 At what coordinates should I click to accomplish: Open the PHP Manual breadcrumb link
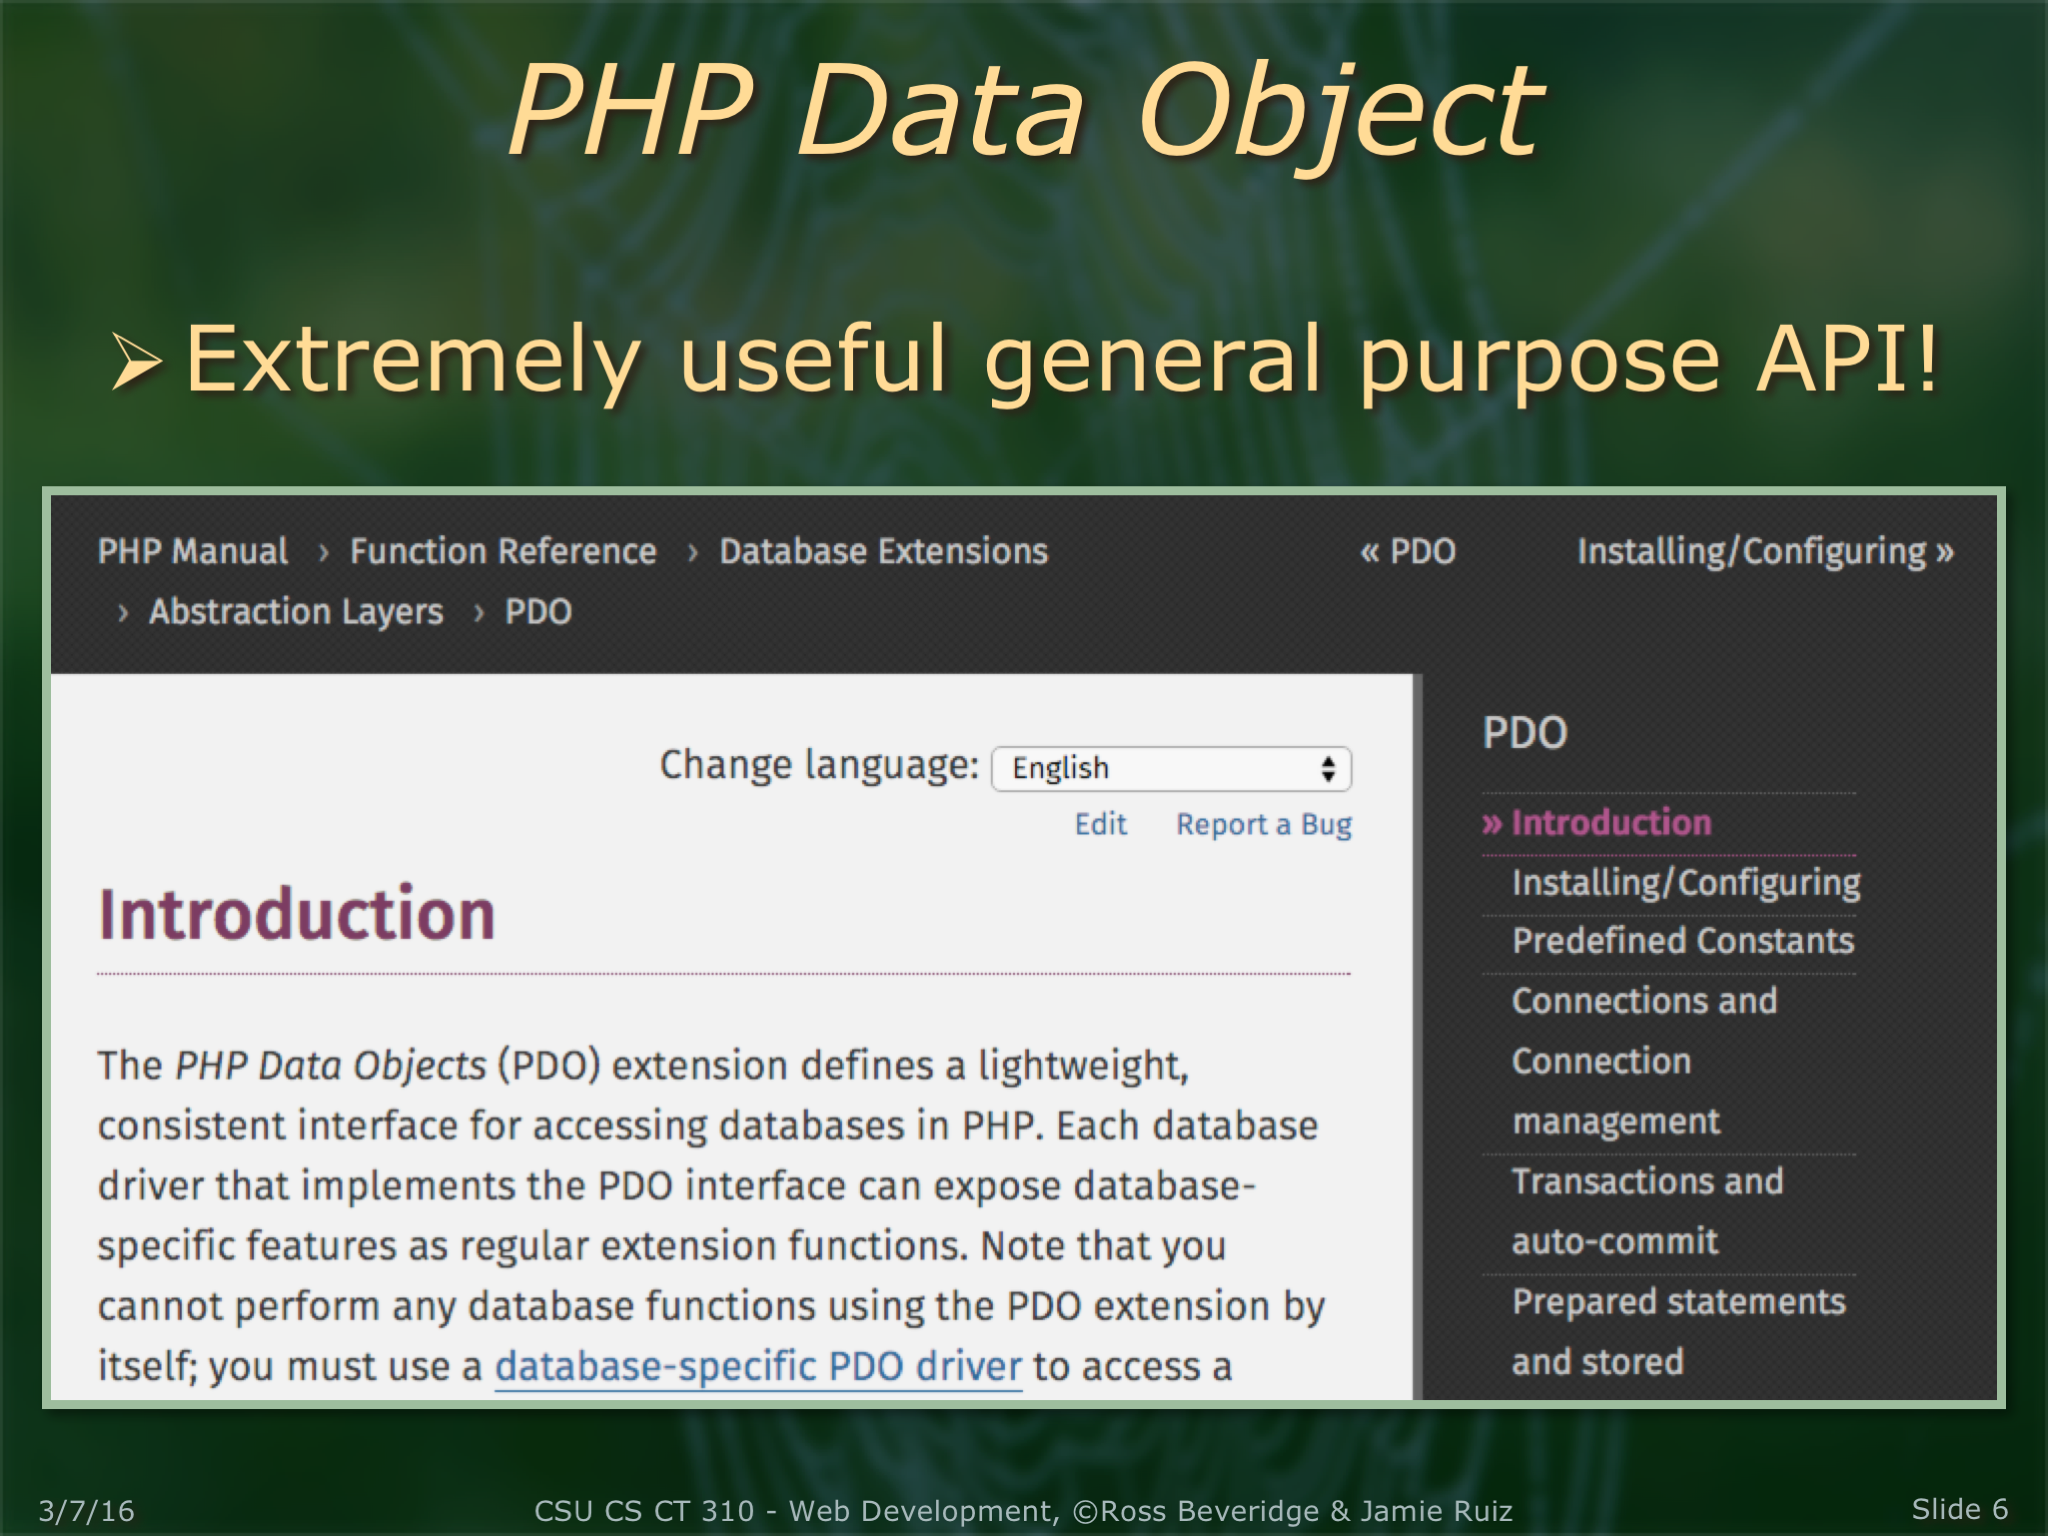tap(193, 552)
